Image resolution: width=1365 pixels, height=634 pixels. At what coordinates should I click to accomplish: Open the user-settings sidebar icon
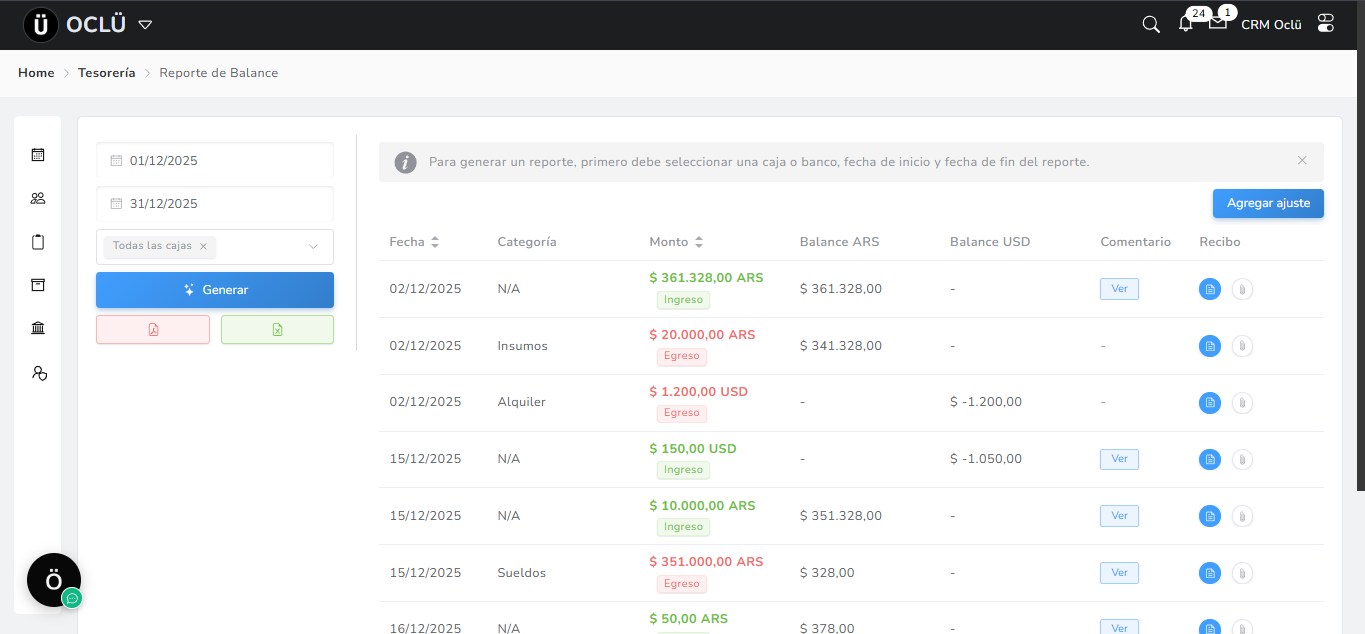click(x=39, y=373)
